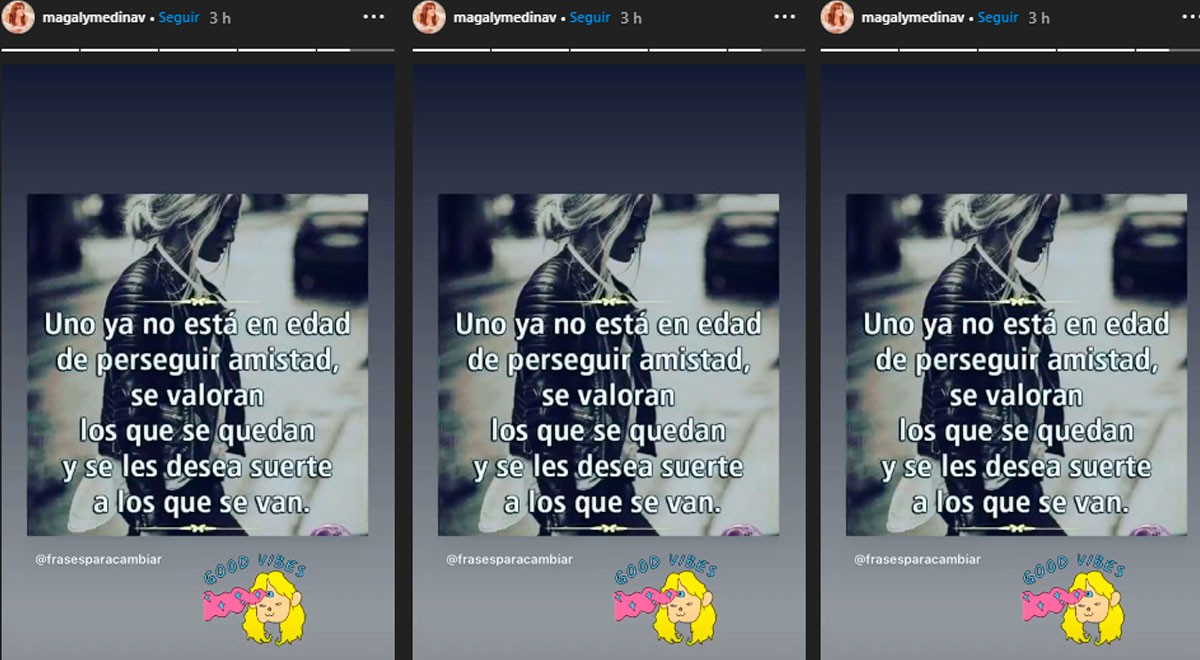The height and width of the screenshot is (660, 1200).
Task: Click the quote image in the middle story
Action: [x=608, y=365]
